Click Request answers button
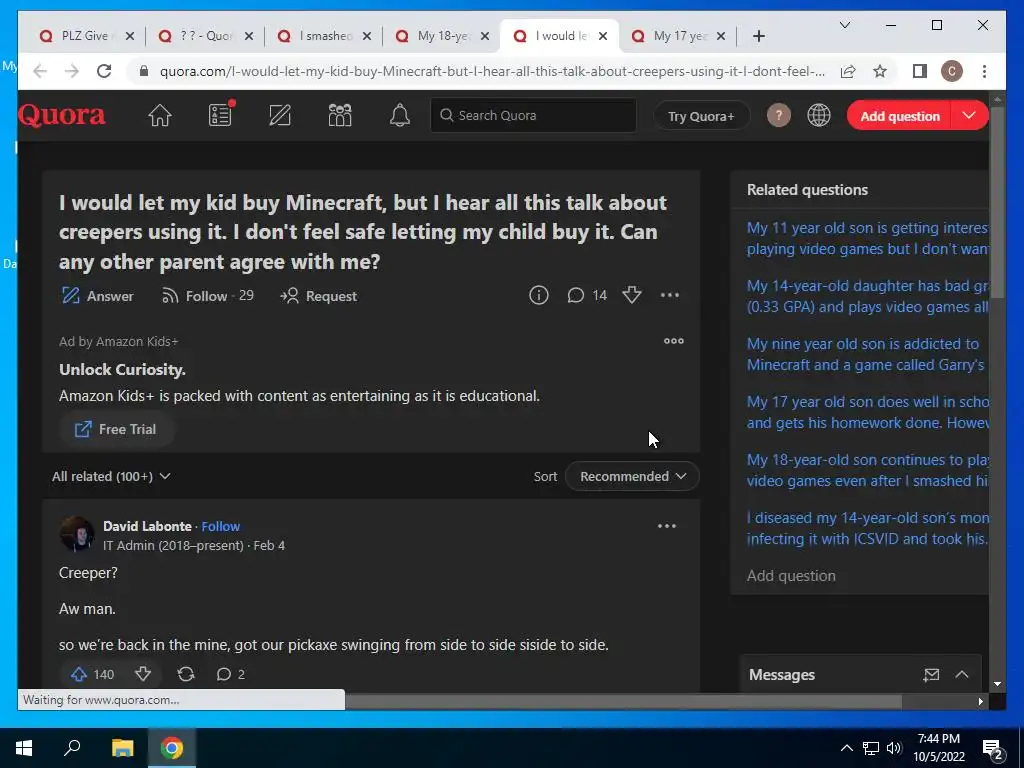1024x768 pixels. coord(319,296)
